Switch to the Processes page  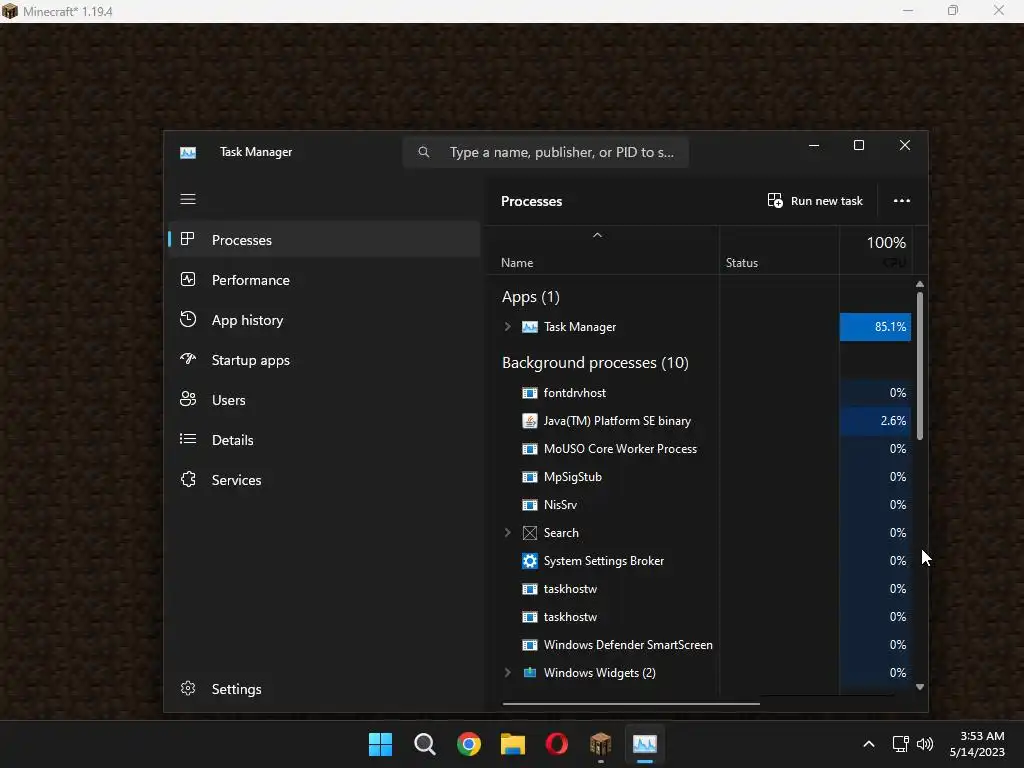tap(324, 240)
